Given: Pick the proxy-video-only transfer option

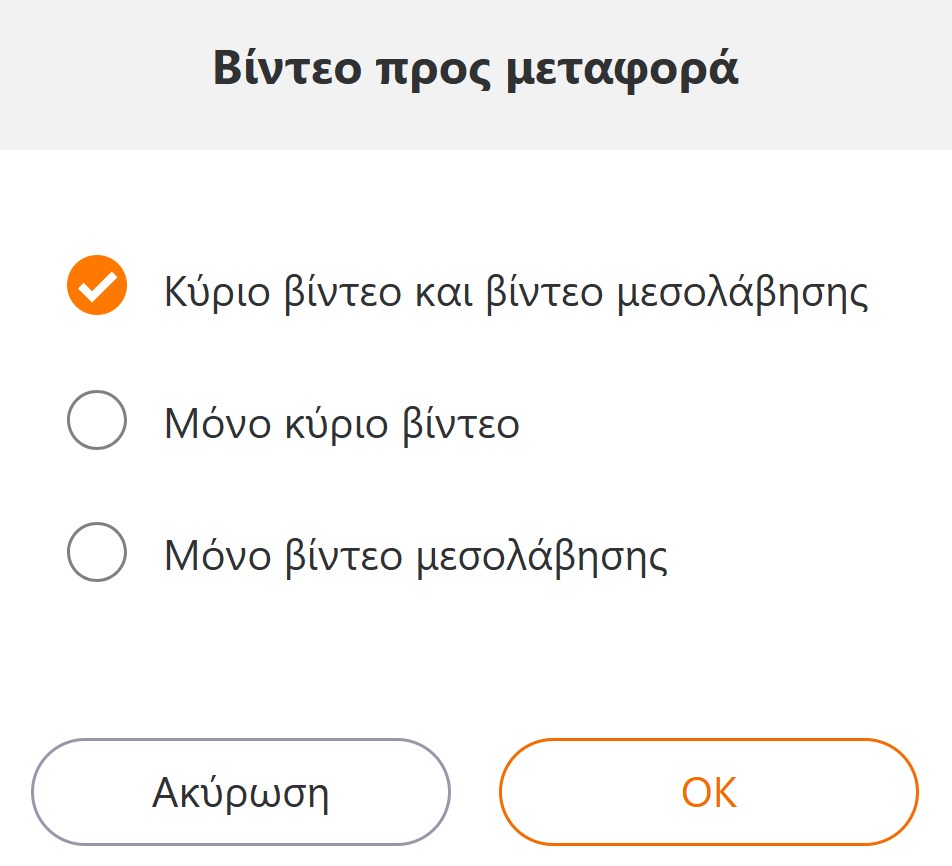Looking at the screenshot, I should coord(97,552).
